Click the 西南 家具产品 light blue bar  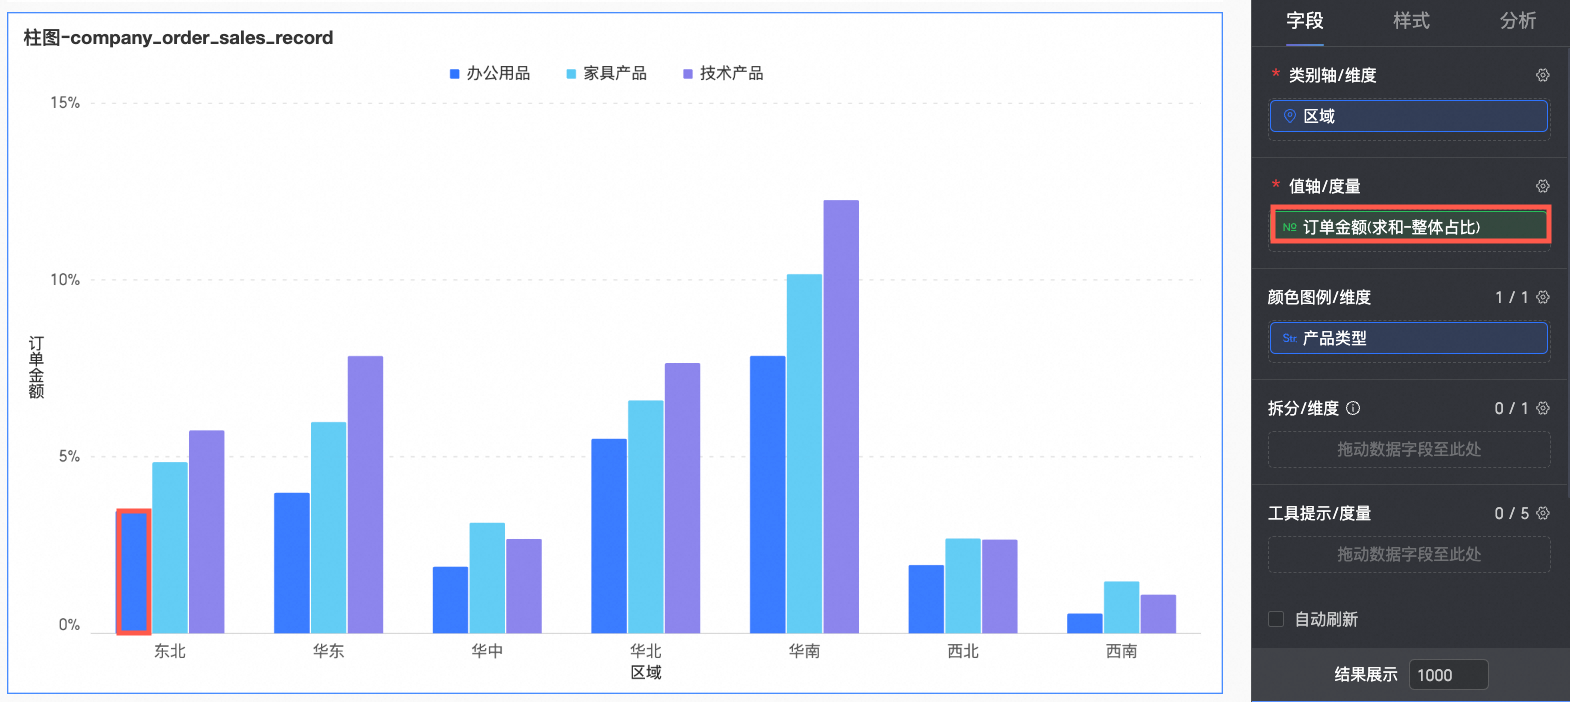pyautogui.click(x=1122, y=607)
